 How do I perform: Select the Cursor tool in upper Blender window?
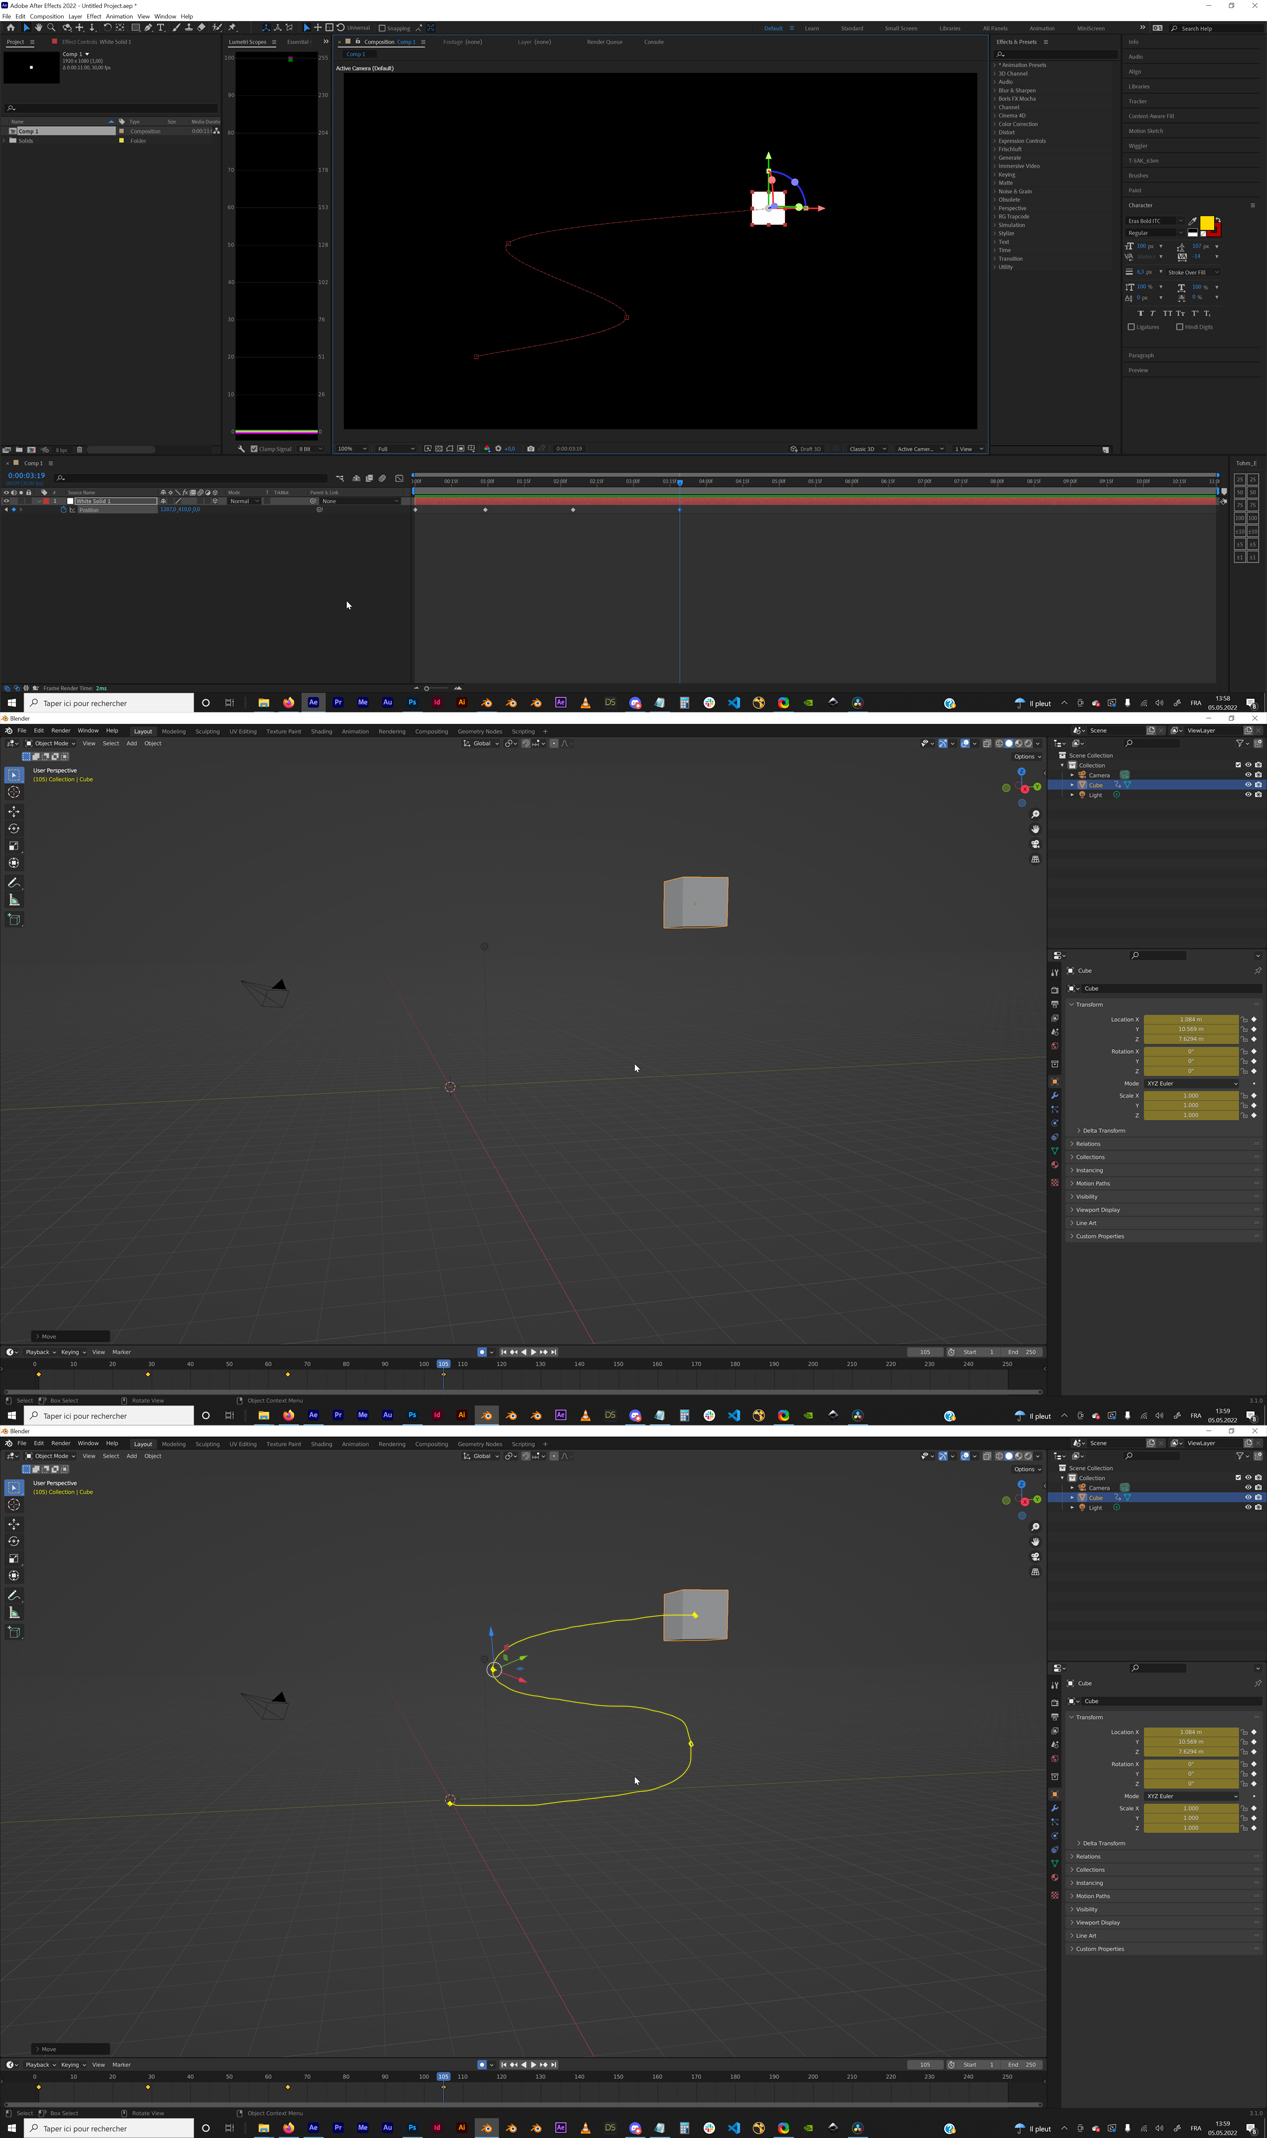14,792
